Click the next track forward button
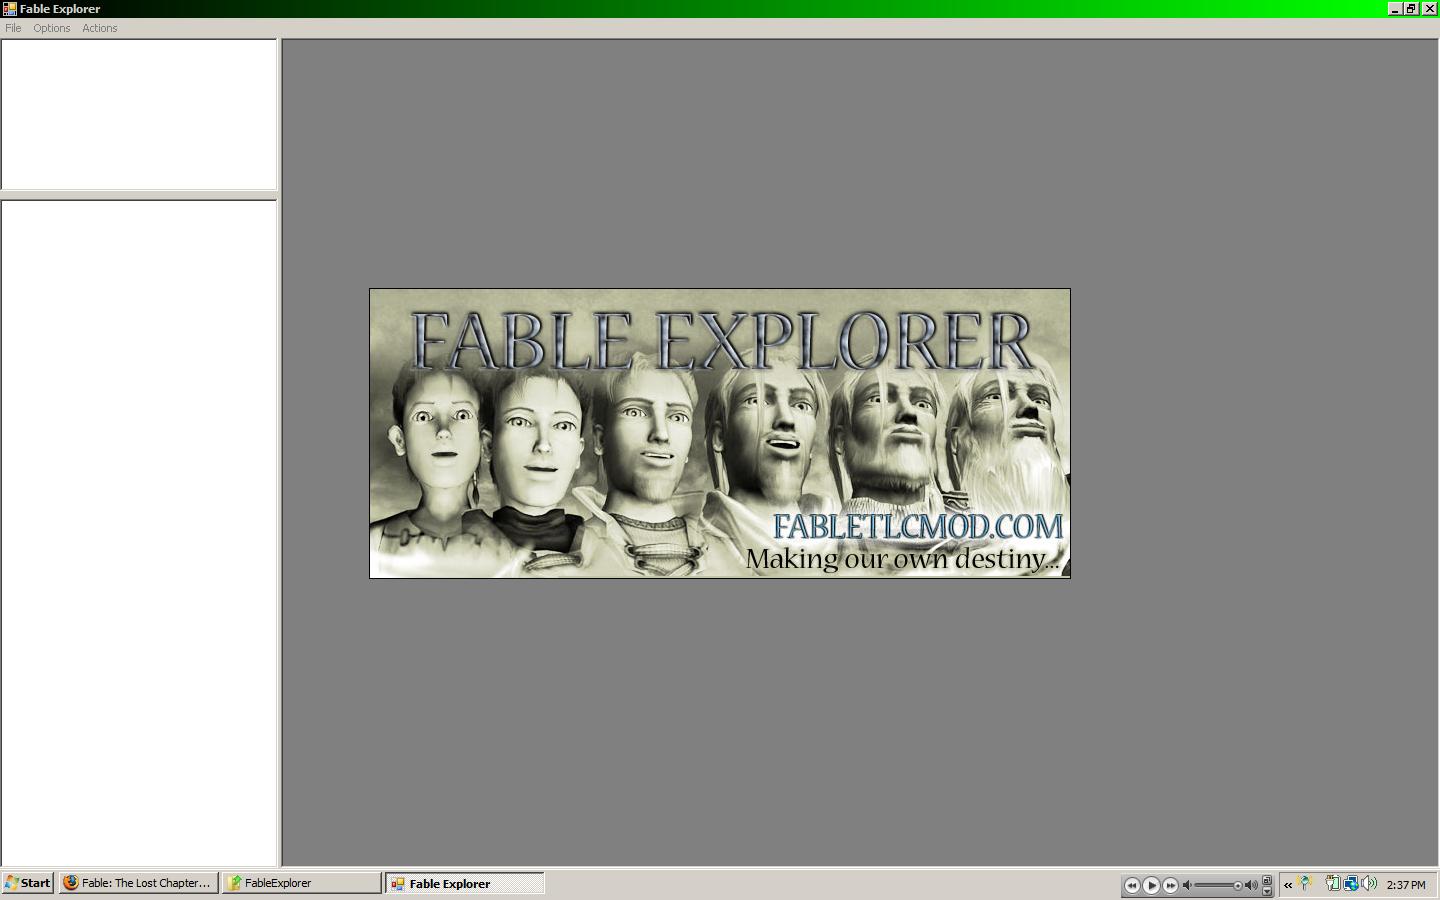1440x900 pixels. [x=1170, y=885]
